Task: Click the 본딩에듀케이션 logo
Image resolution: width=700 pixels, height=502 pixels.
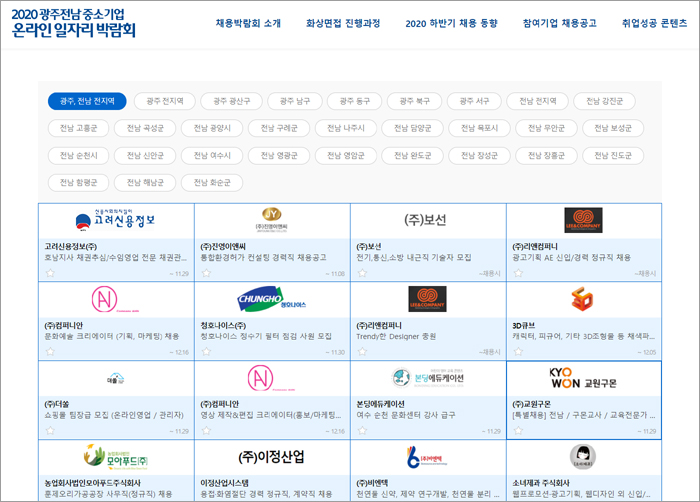Action: point(428,378)
